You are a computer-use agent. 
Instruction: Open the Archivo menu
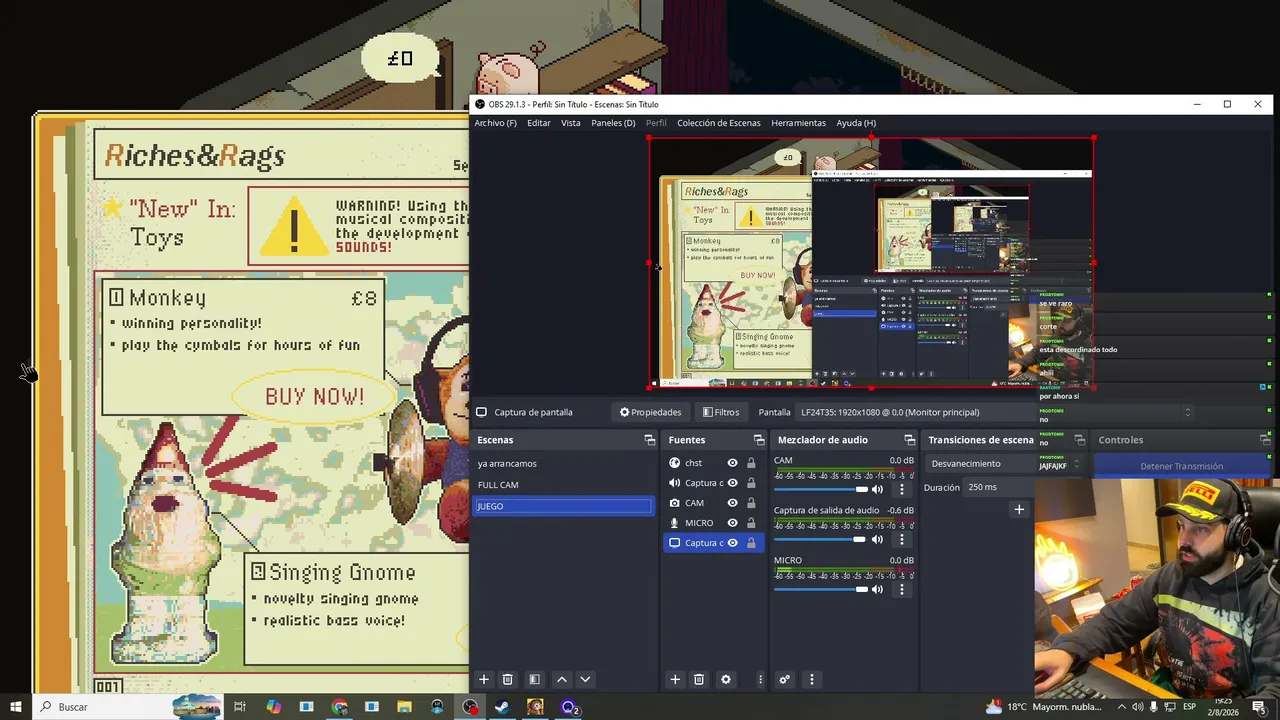[495, 123]
